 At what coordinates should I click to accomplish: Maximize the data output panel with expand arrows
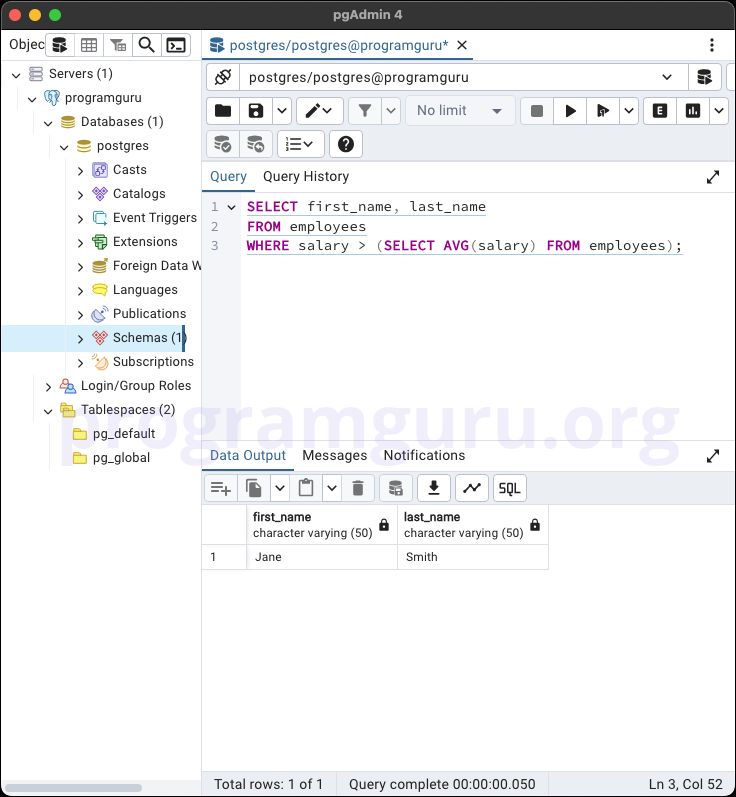point(713,456)
